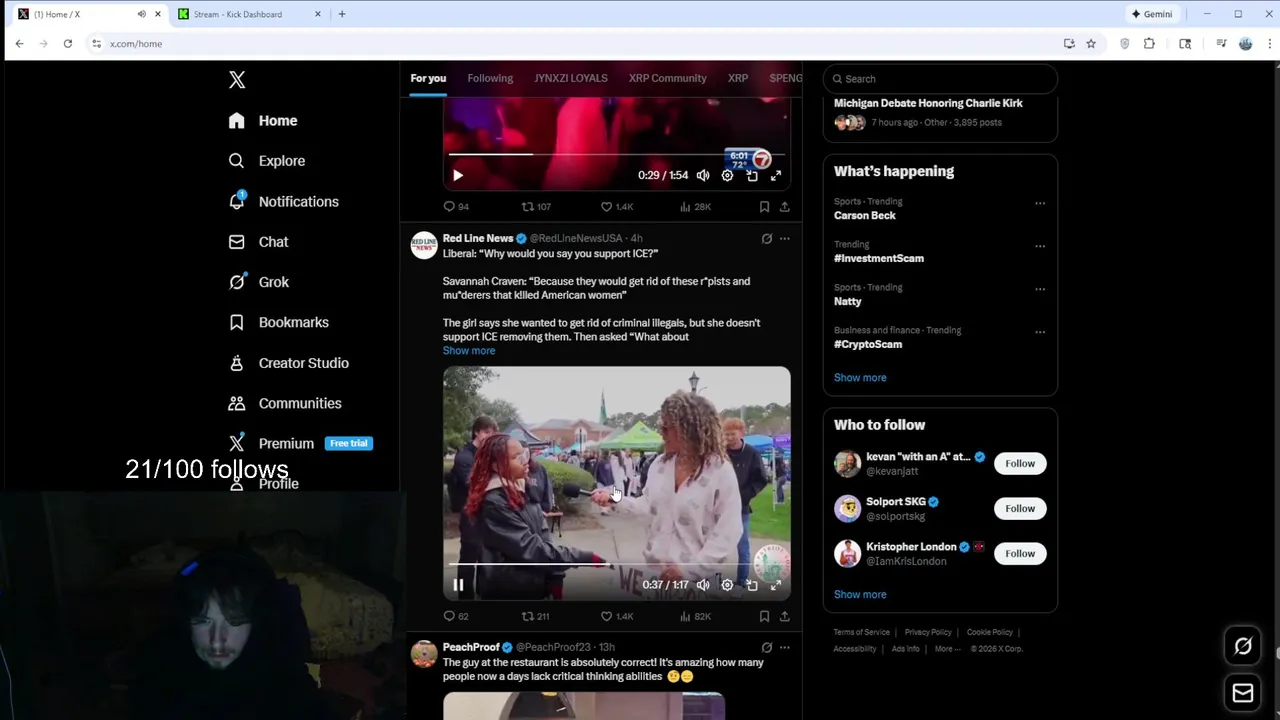
Task: Like the top post with 1.4K likes
Action: click(x=617, y=207)
